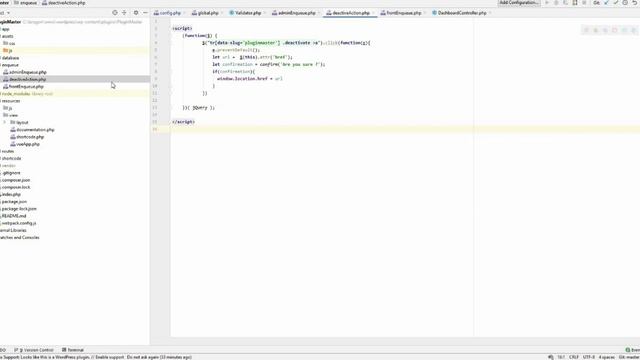Viewport: 640px width, 360px height.
Task: Select Scratches and Consoles node
Action: 20,238
